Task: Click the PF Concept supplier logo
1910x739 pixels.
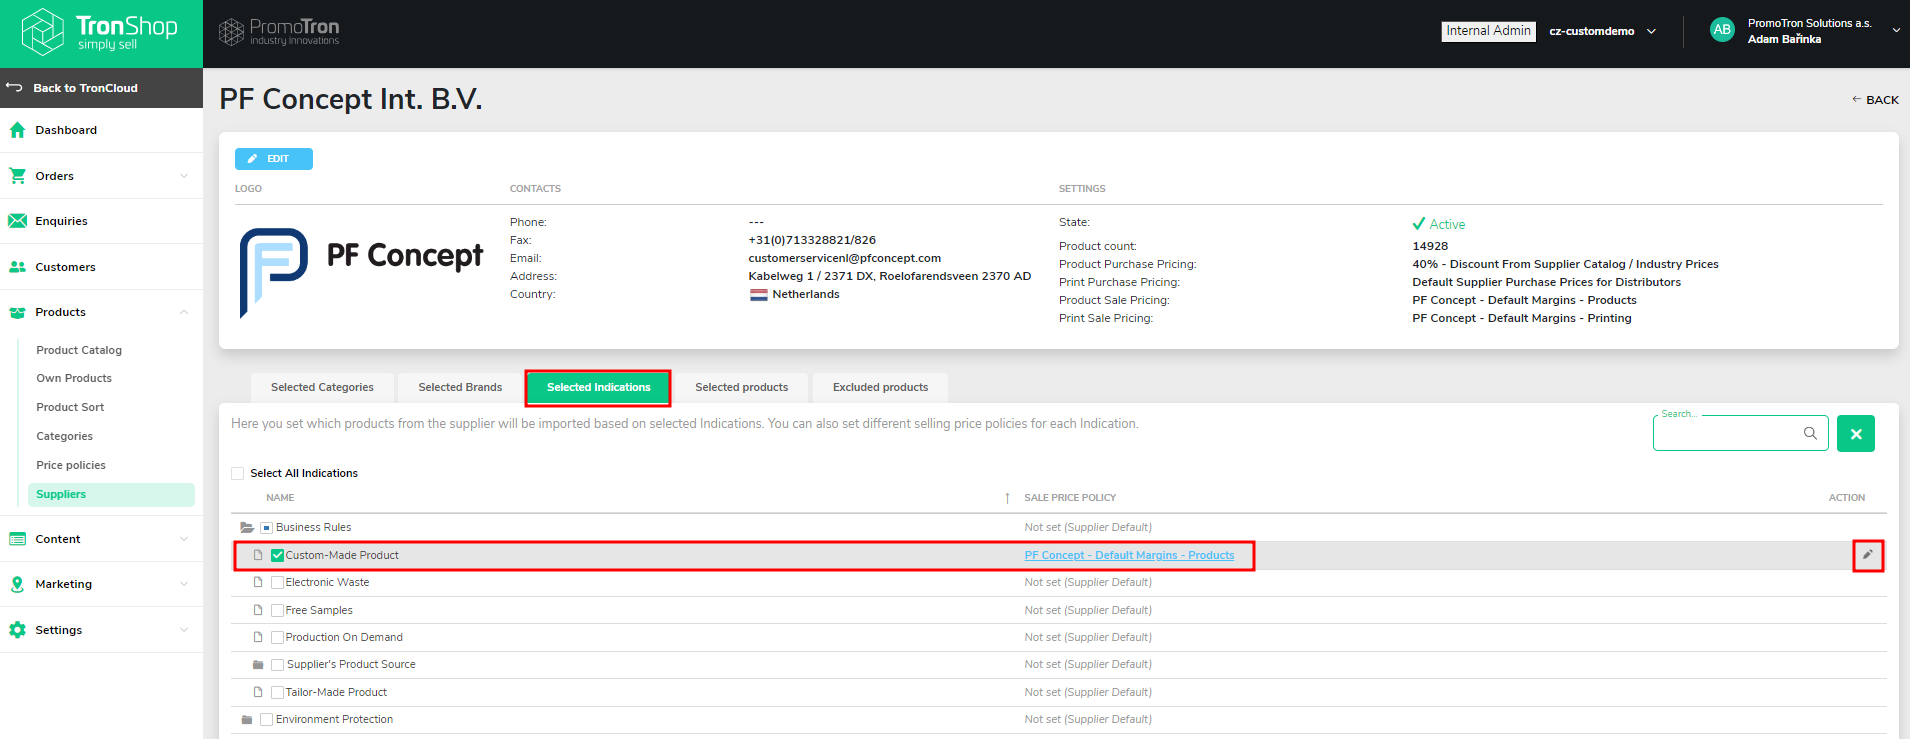Action: point(361,272)
